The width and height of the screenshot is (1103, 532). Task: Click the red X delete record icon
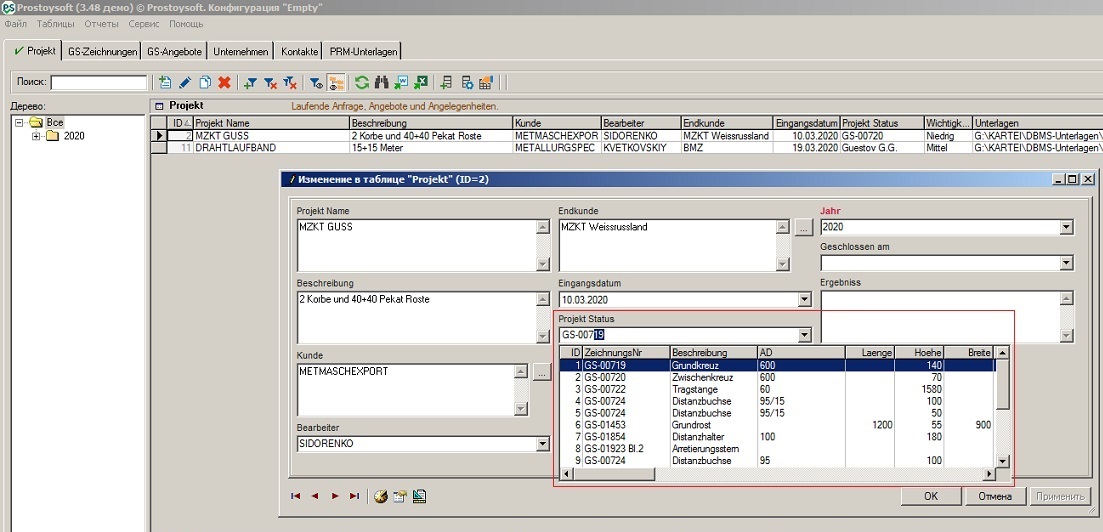224,83
